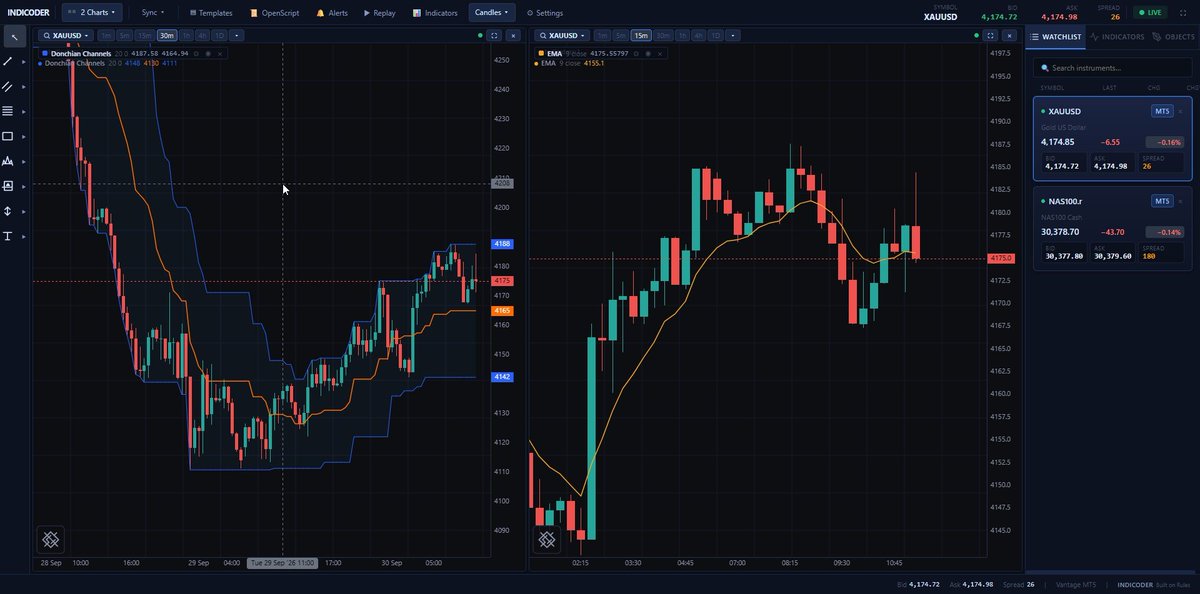Click the Donchian Channels blue color swatch
Screen dimensions: 1200x594
point(46,53)
